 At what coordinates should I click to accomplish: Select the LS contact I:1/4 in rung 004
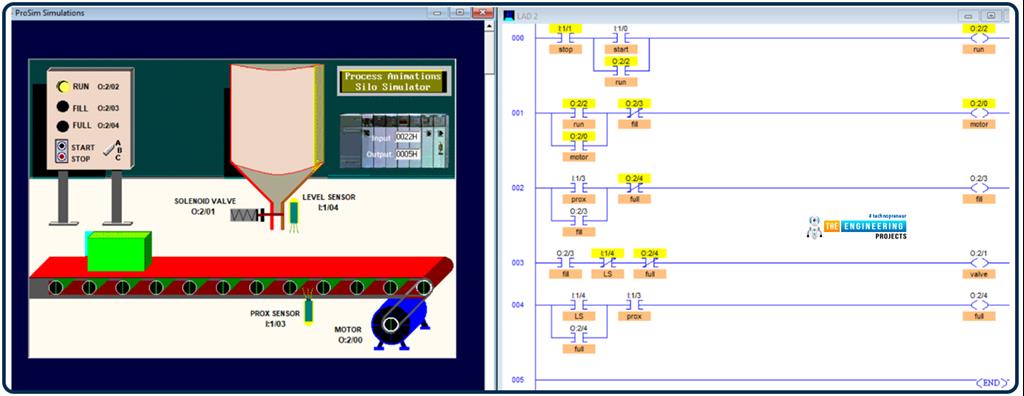[x=579, y=305]
